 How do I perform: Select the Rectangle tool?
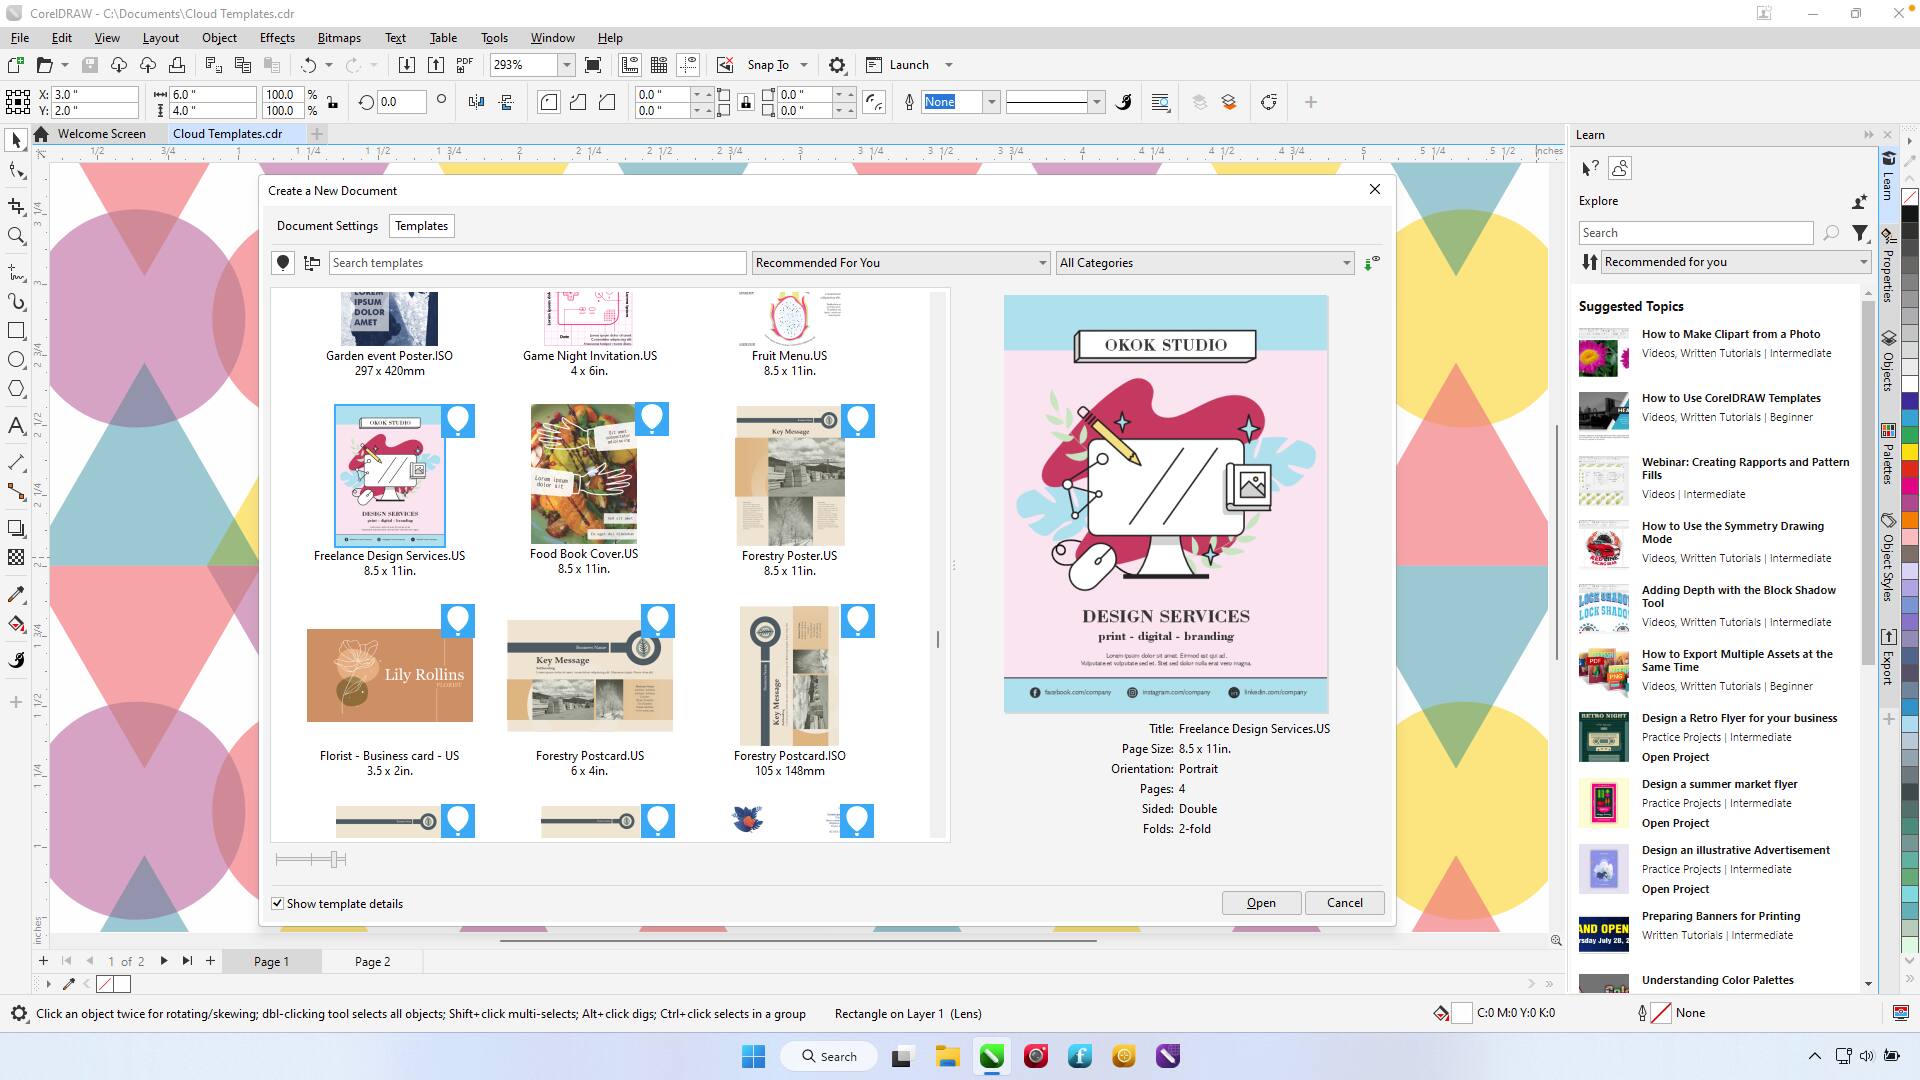pyautogui.click(x=16, y=331)
